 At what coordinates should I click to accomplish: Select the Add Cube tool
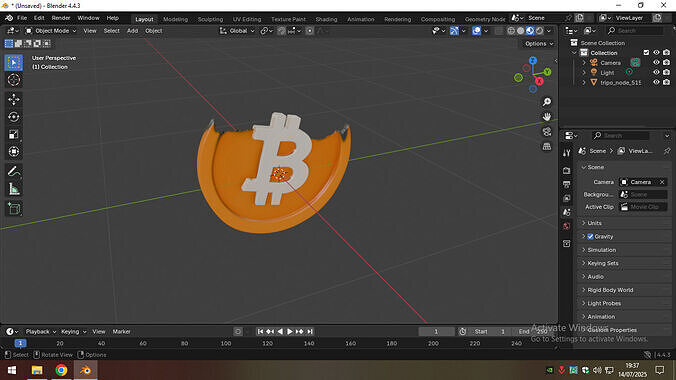(14, 208)
